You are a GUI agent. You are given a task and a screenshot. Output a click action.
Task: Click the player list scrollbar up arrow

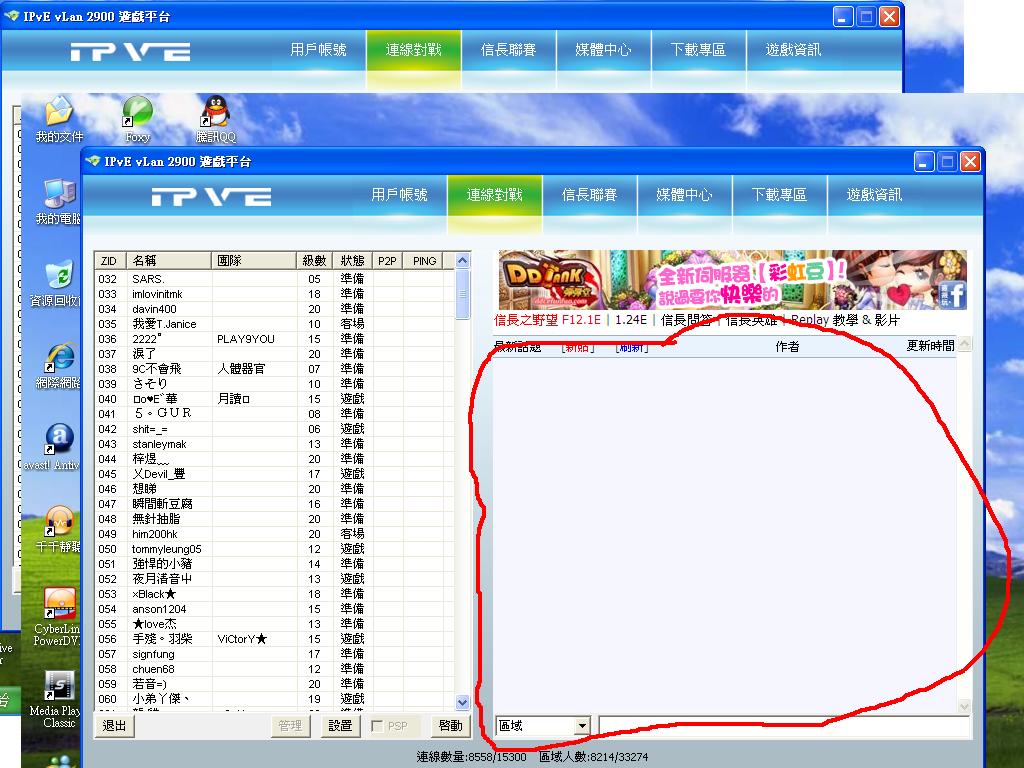(x=462, y=261)
